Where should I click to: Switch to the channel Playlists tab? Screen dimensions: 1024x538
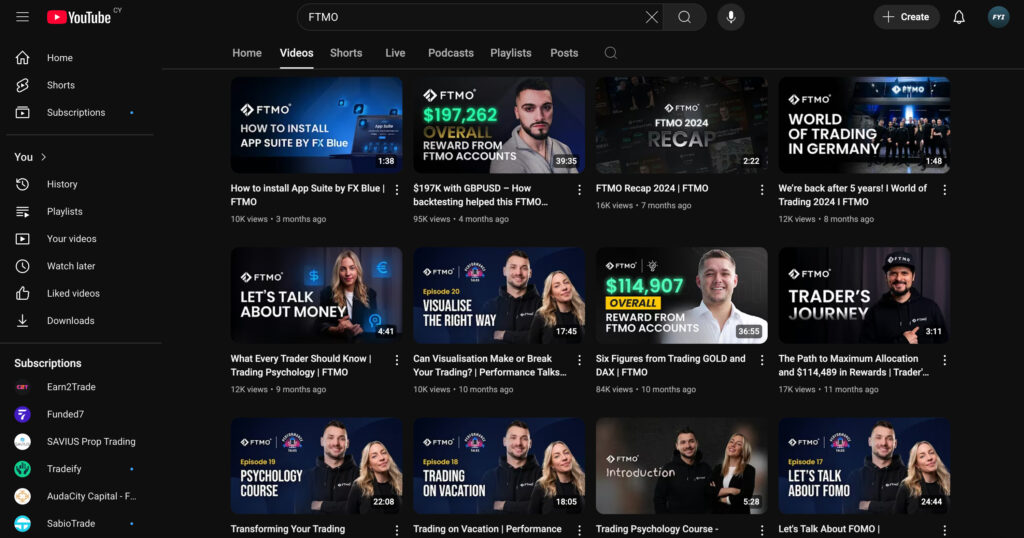pyautogui.click(x=511, y=53)
